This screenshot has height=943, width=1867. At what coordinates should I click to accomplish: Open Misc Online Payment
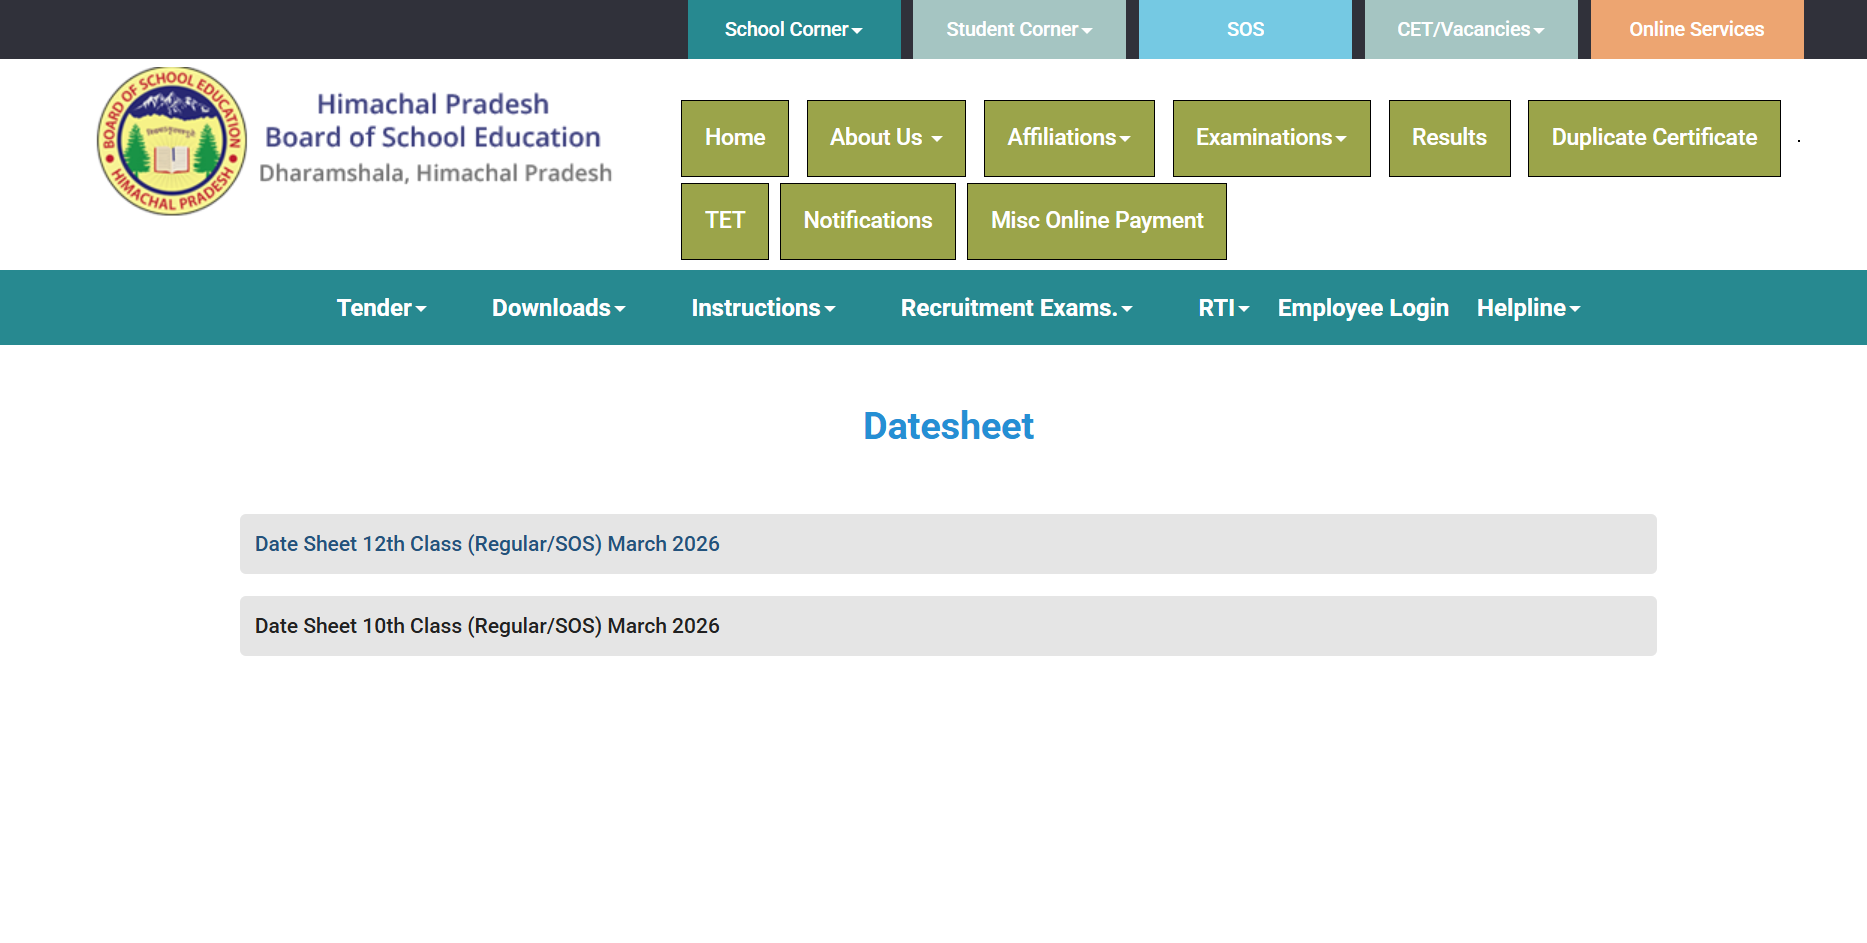coord(1096,221)
